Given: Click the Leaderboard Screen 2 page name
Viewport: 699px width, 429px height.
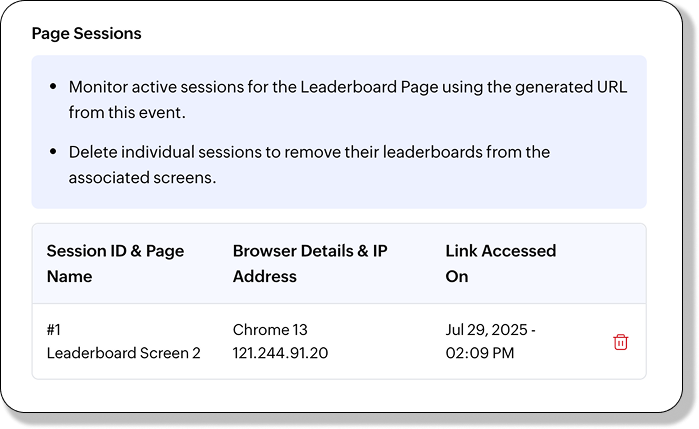Looking at the screenshot, I should (x=123, y=353).
